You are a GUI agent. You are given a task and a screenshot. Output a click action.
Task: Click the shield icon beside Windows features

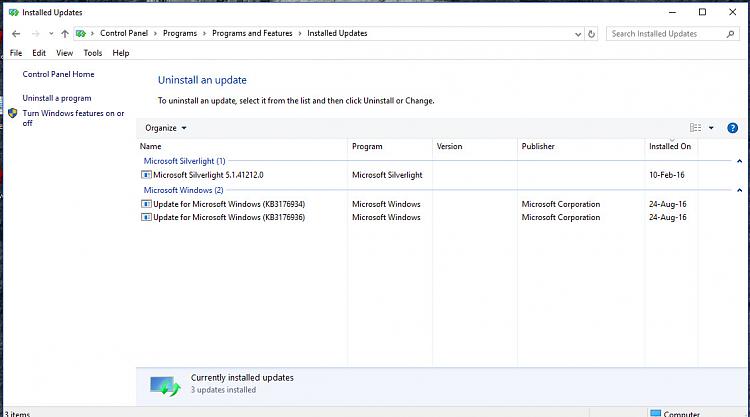pos(13,113)
